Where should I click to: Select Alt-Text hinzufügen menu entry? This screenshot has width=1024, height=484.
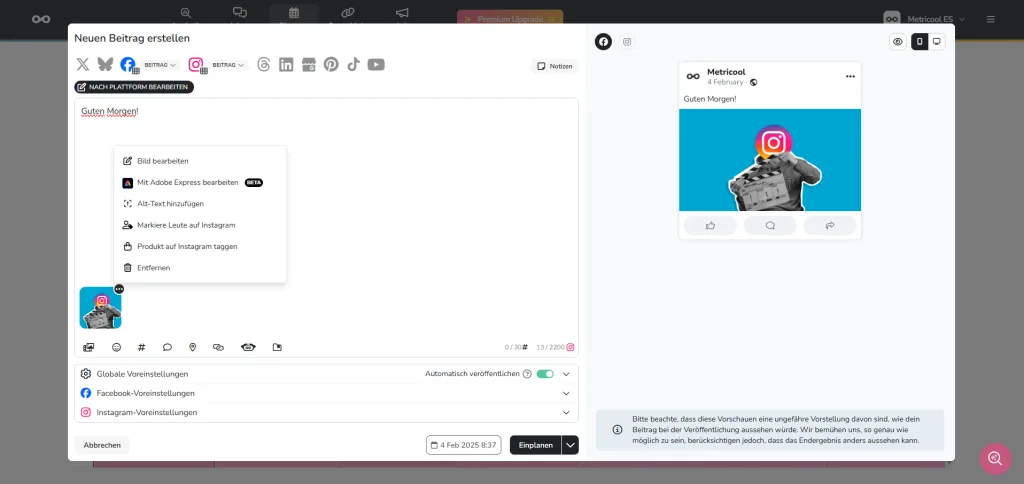tap(170, 203)
